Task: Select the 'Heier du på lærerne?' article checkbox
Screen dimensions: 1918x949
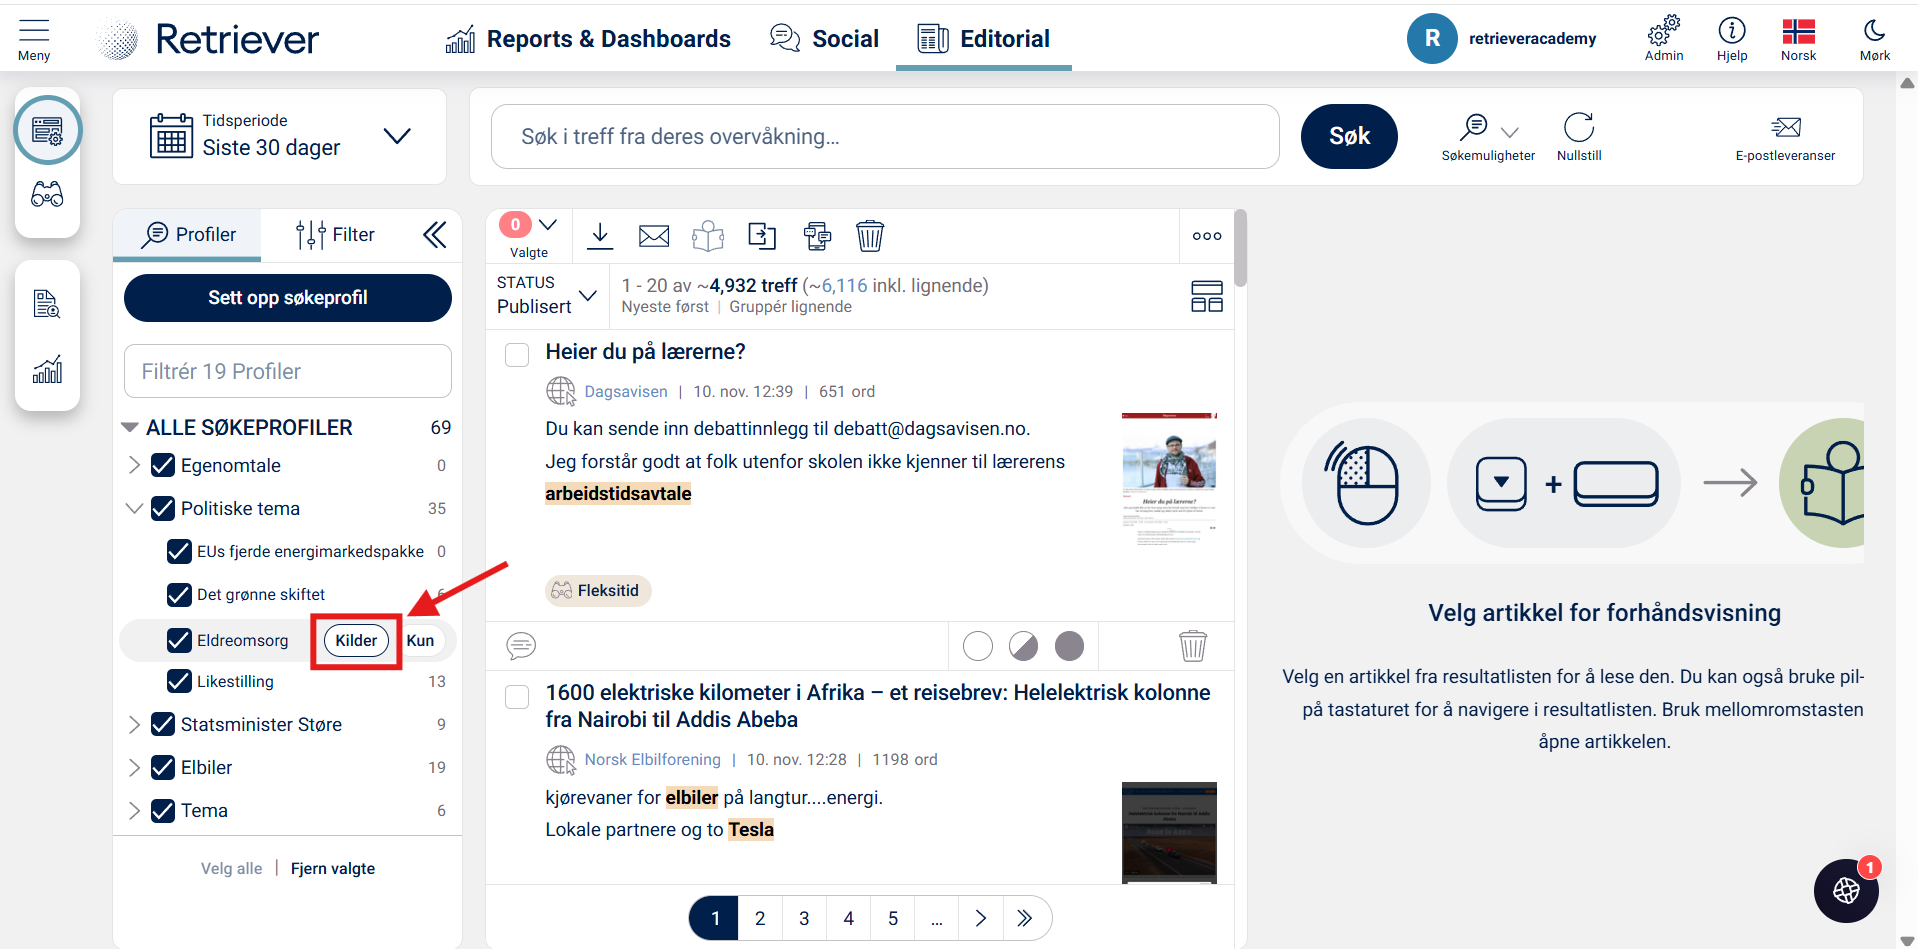Action: pyautogui.click(x=517, y=355)
